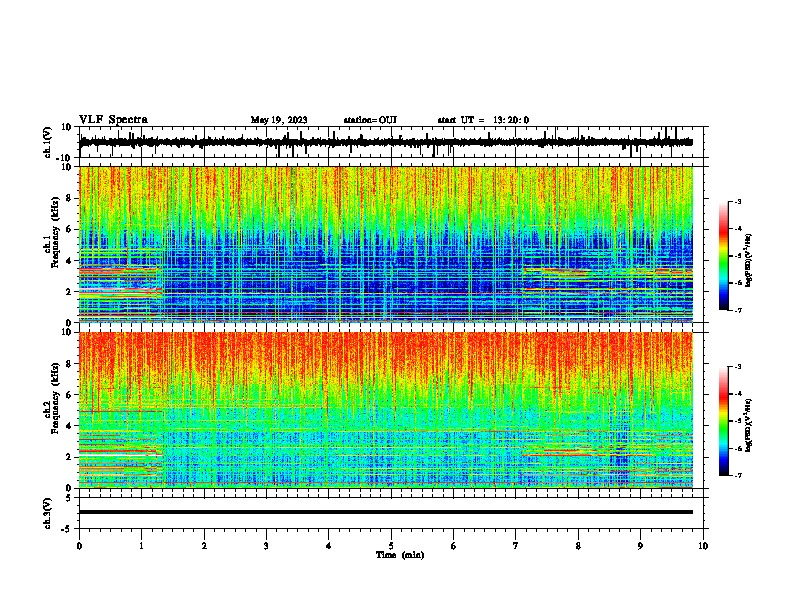
Task: Click time axis tick label 5
Action: pyautogui.click(x=391, y=546)
